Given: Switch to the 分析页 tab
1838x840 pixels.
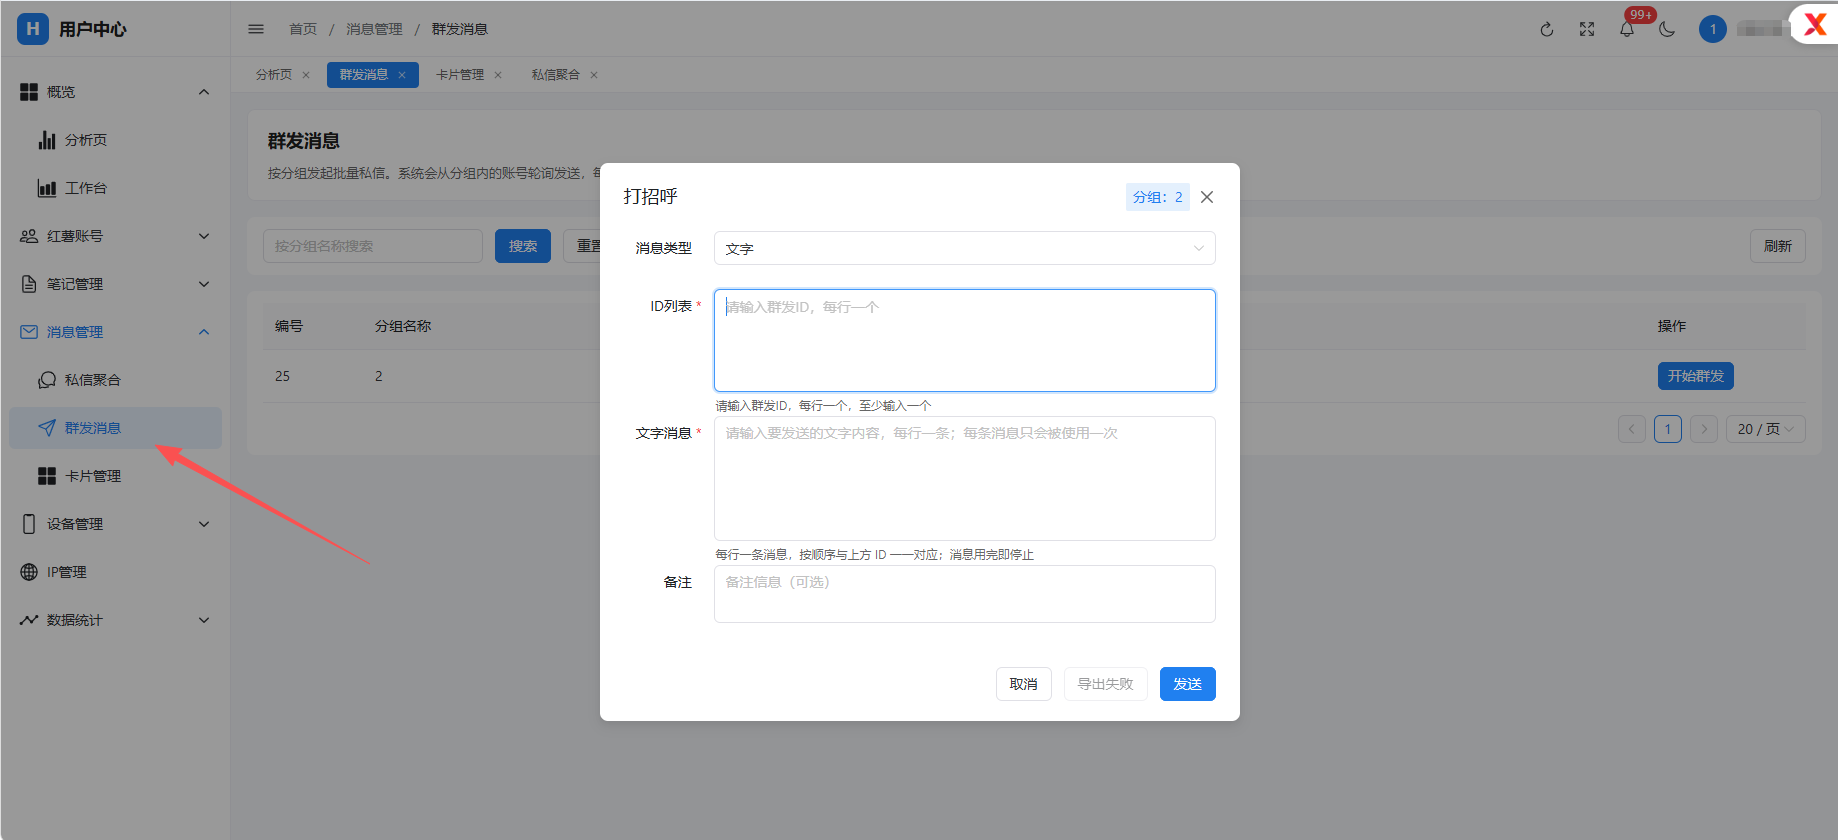Looking at the screenshot, I should click(273, 75).
